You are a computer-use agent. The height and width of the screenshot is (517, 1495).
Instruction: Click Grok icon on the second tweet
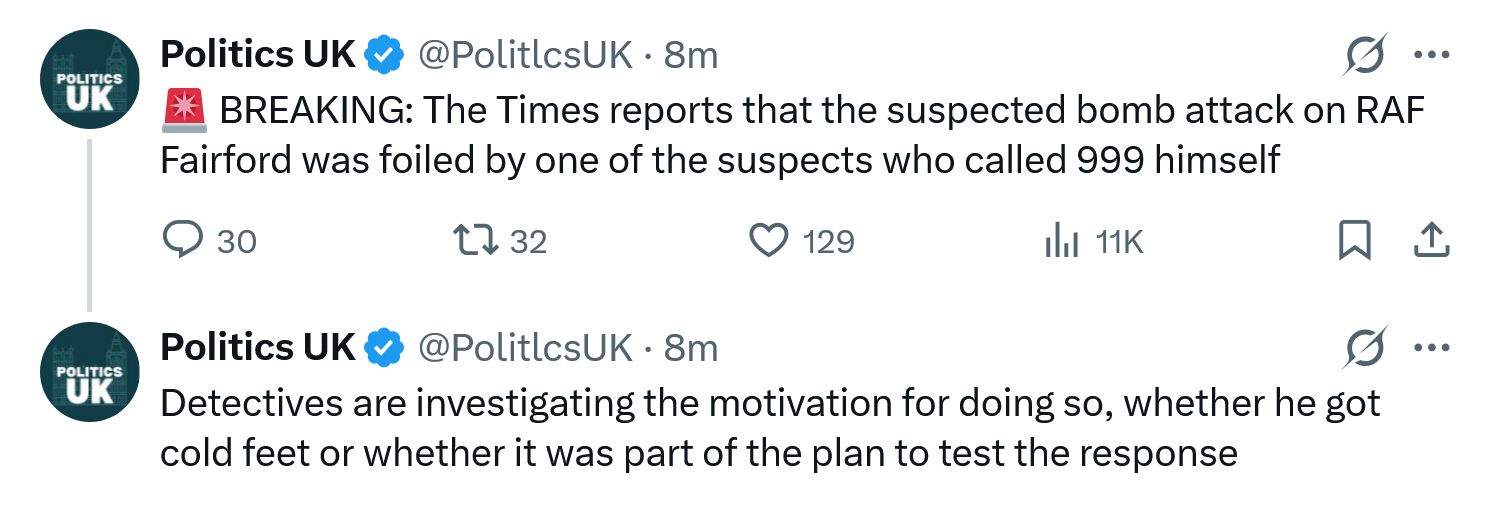pos(1365,347)
